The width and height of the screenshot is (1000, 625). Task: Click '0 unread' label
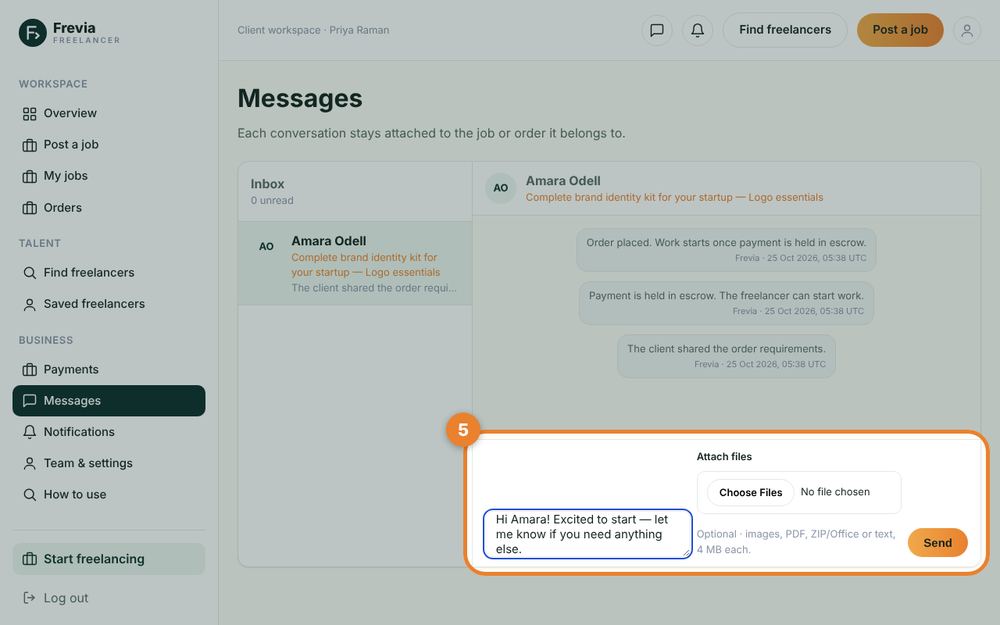(x=272, y=200)
